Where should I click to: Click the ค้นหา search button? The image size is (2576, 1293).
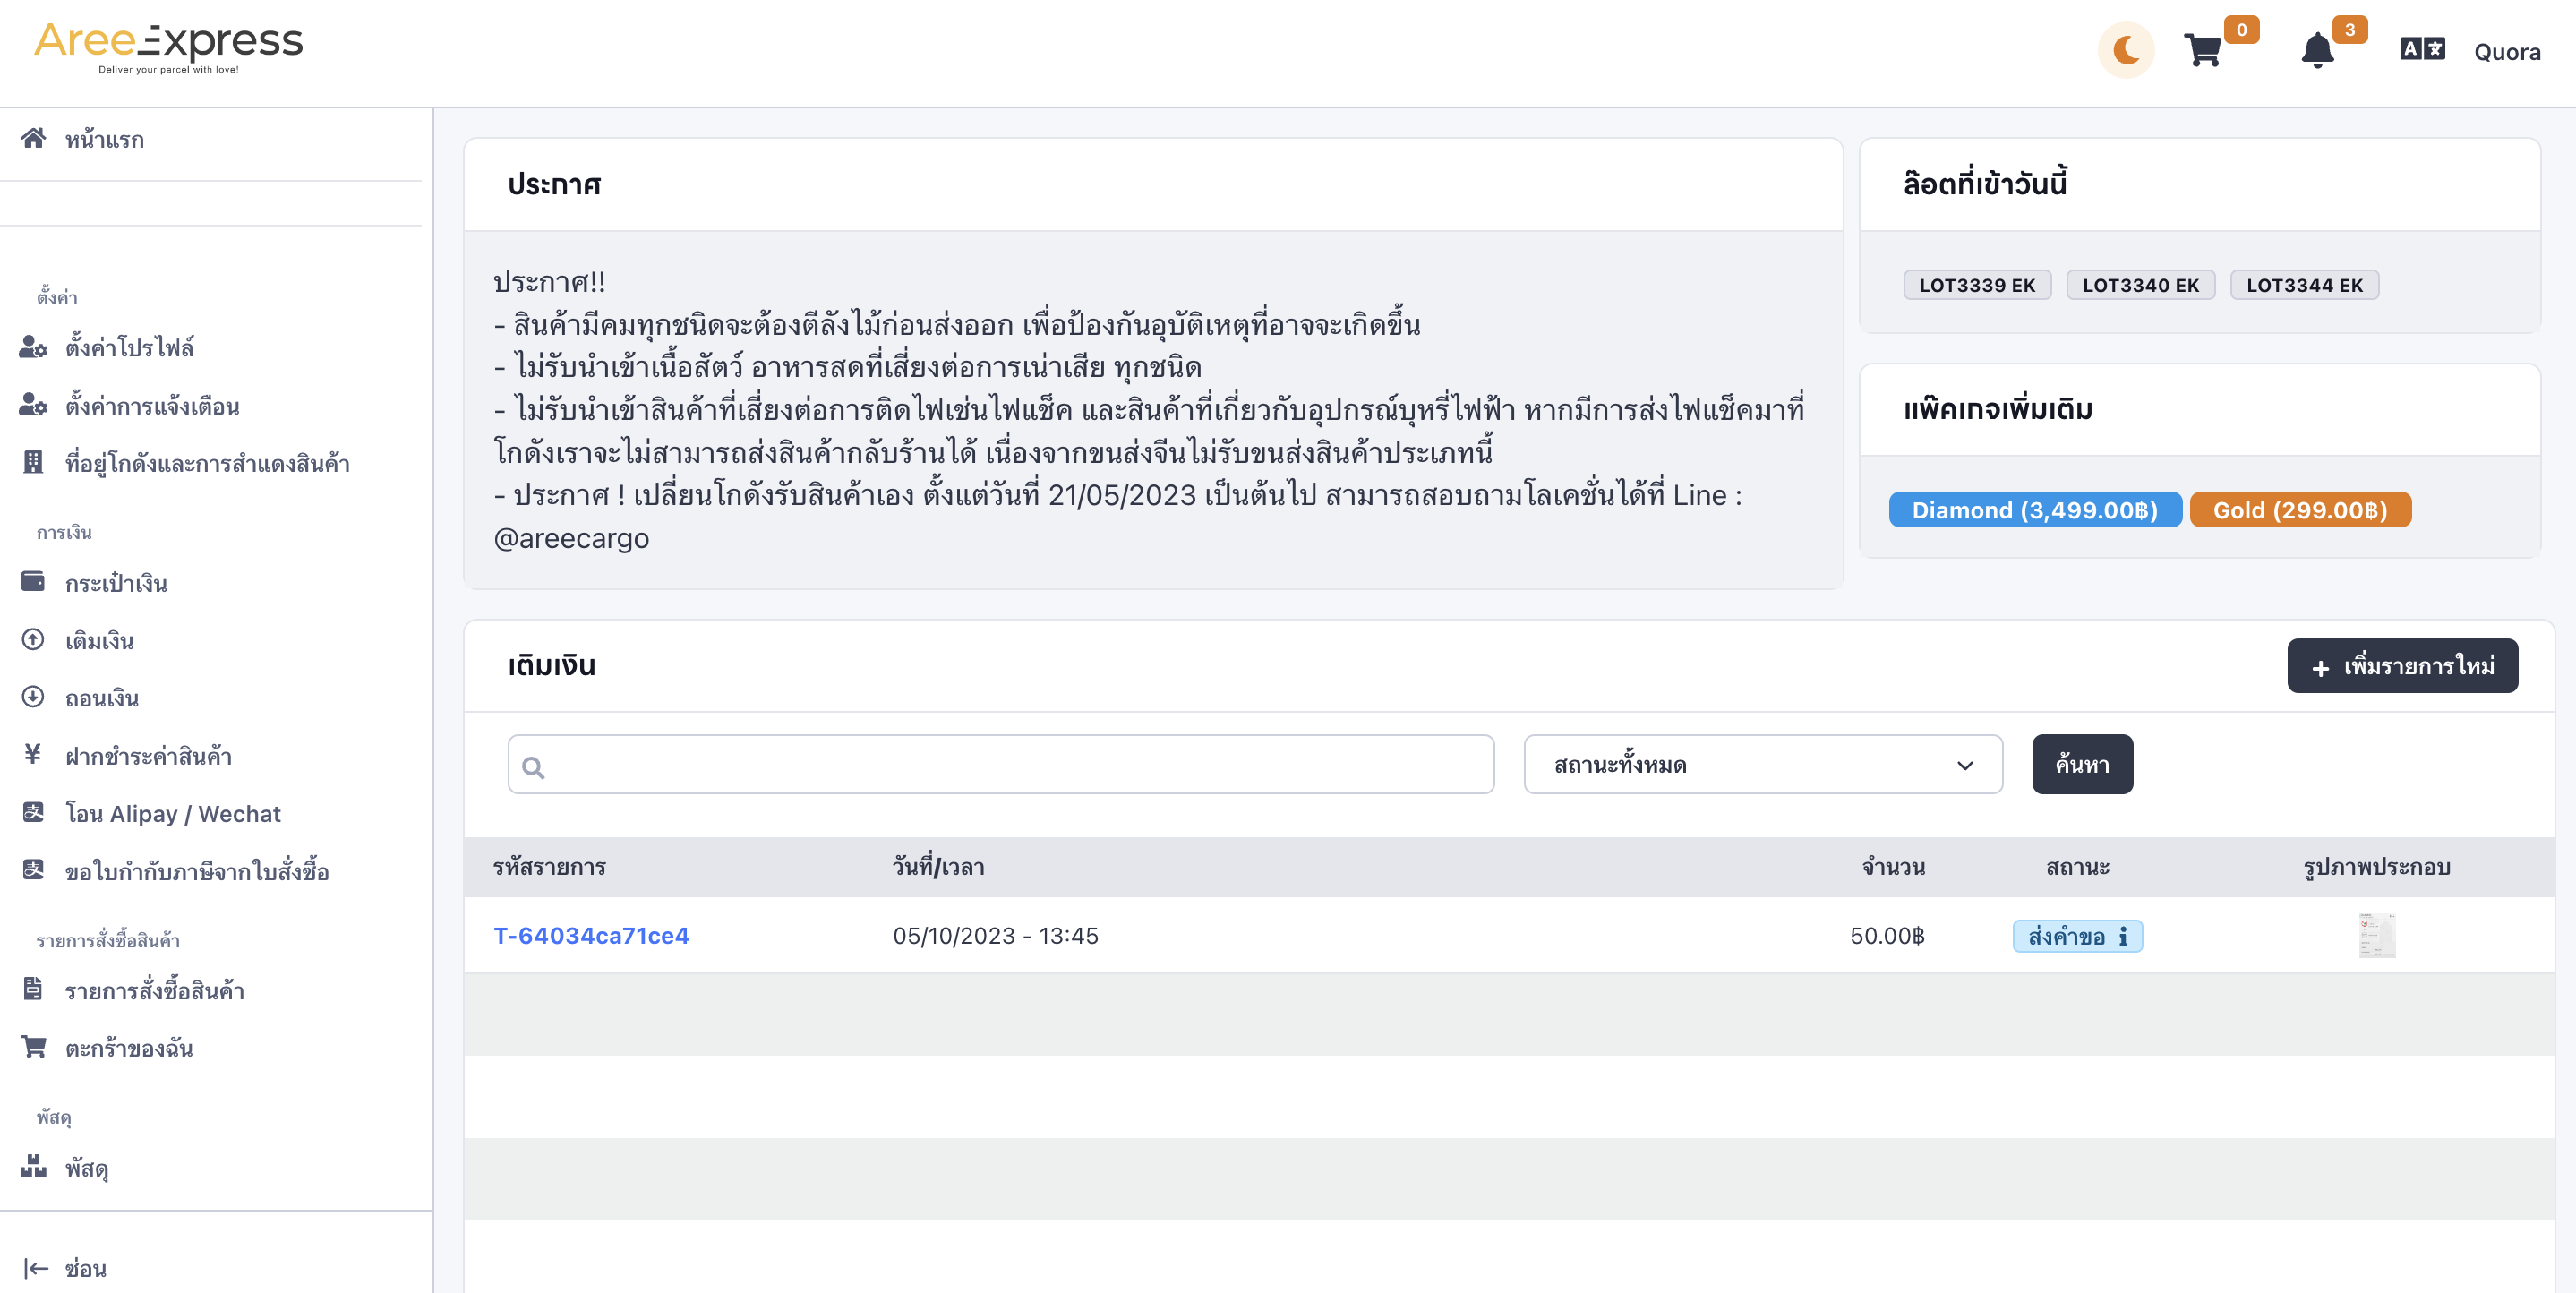tap(2082, 764)
